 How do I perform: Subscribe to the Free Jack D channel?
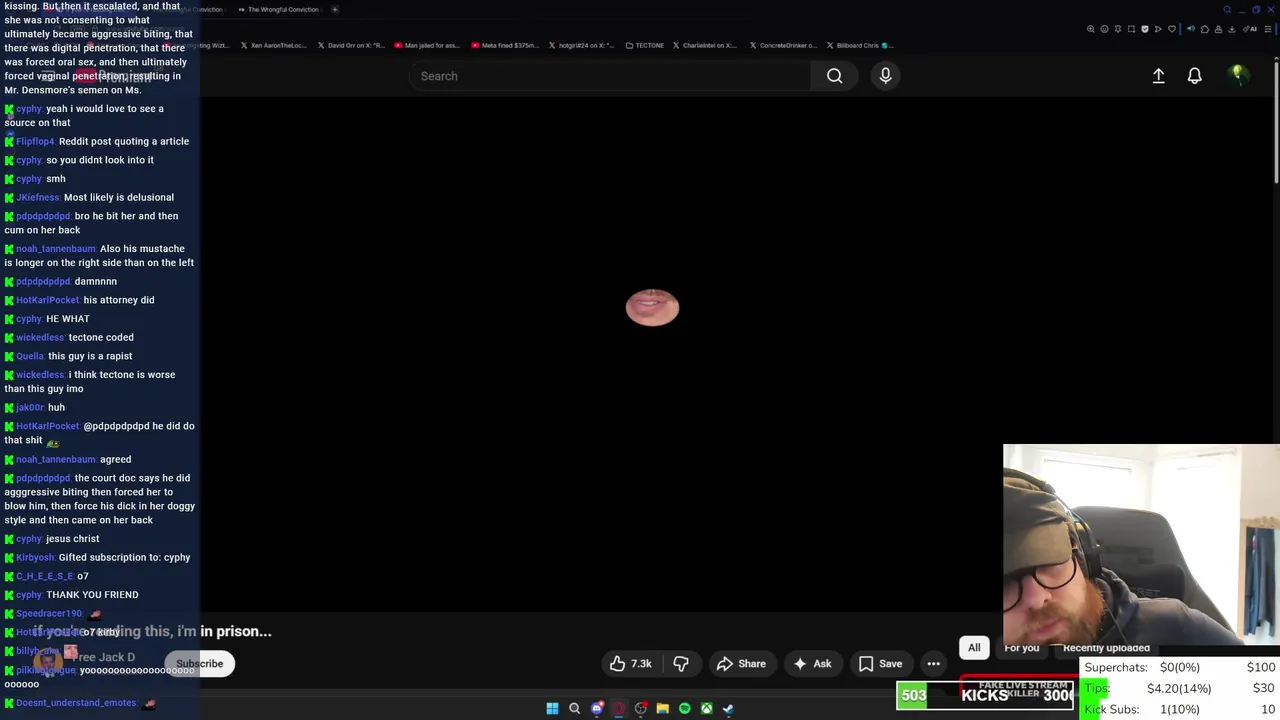(200, 663)
